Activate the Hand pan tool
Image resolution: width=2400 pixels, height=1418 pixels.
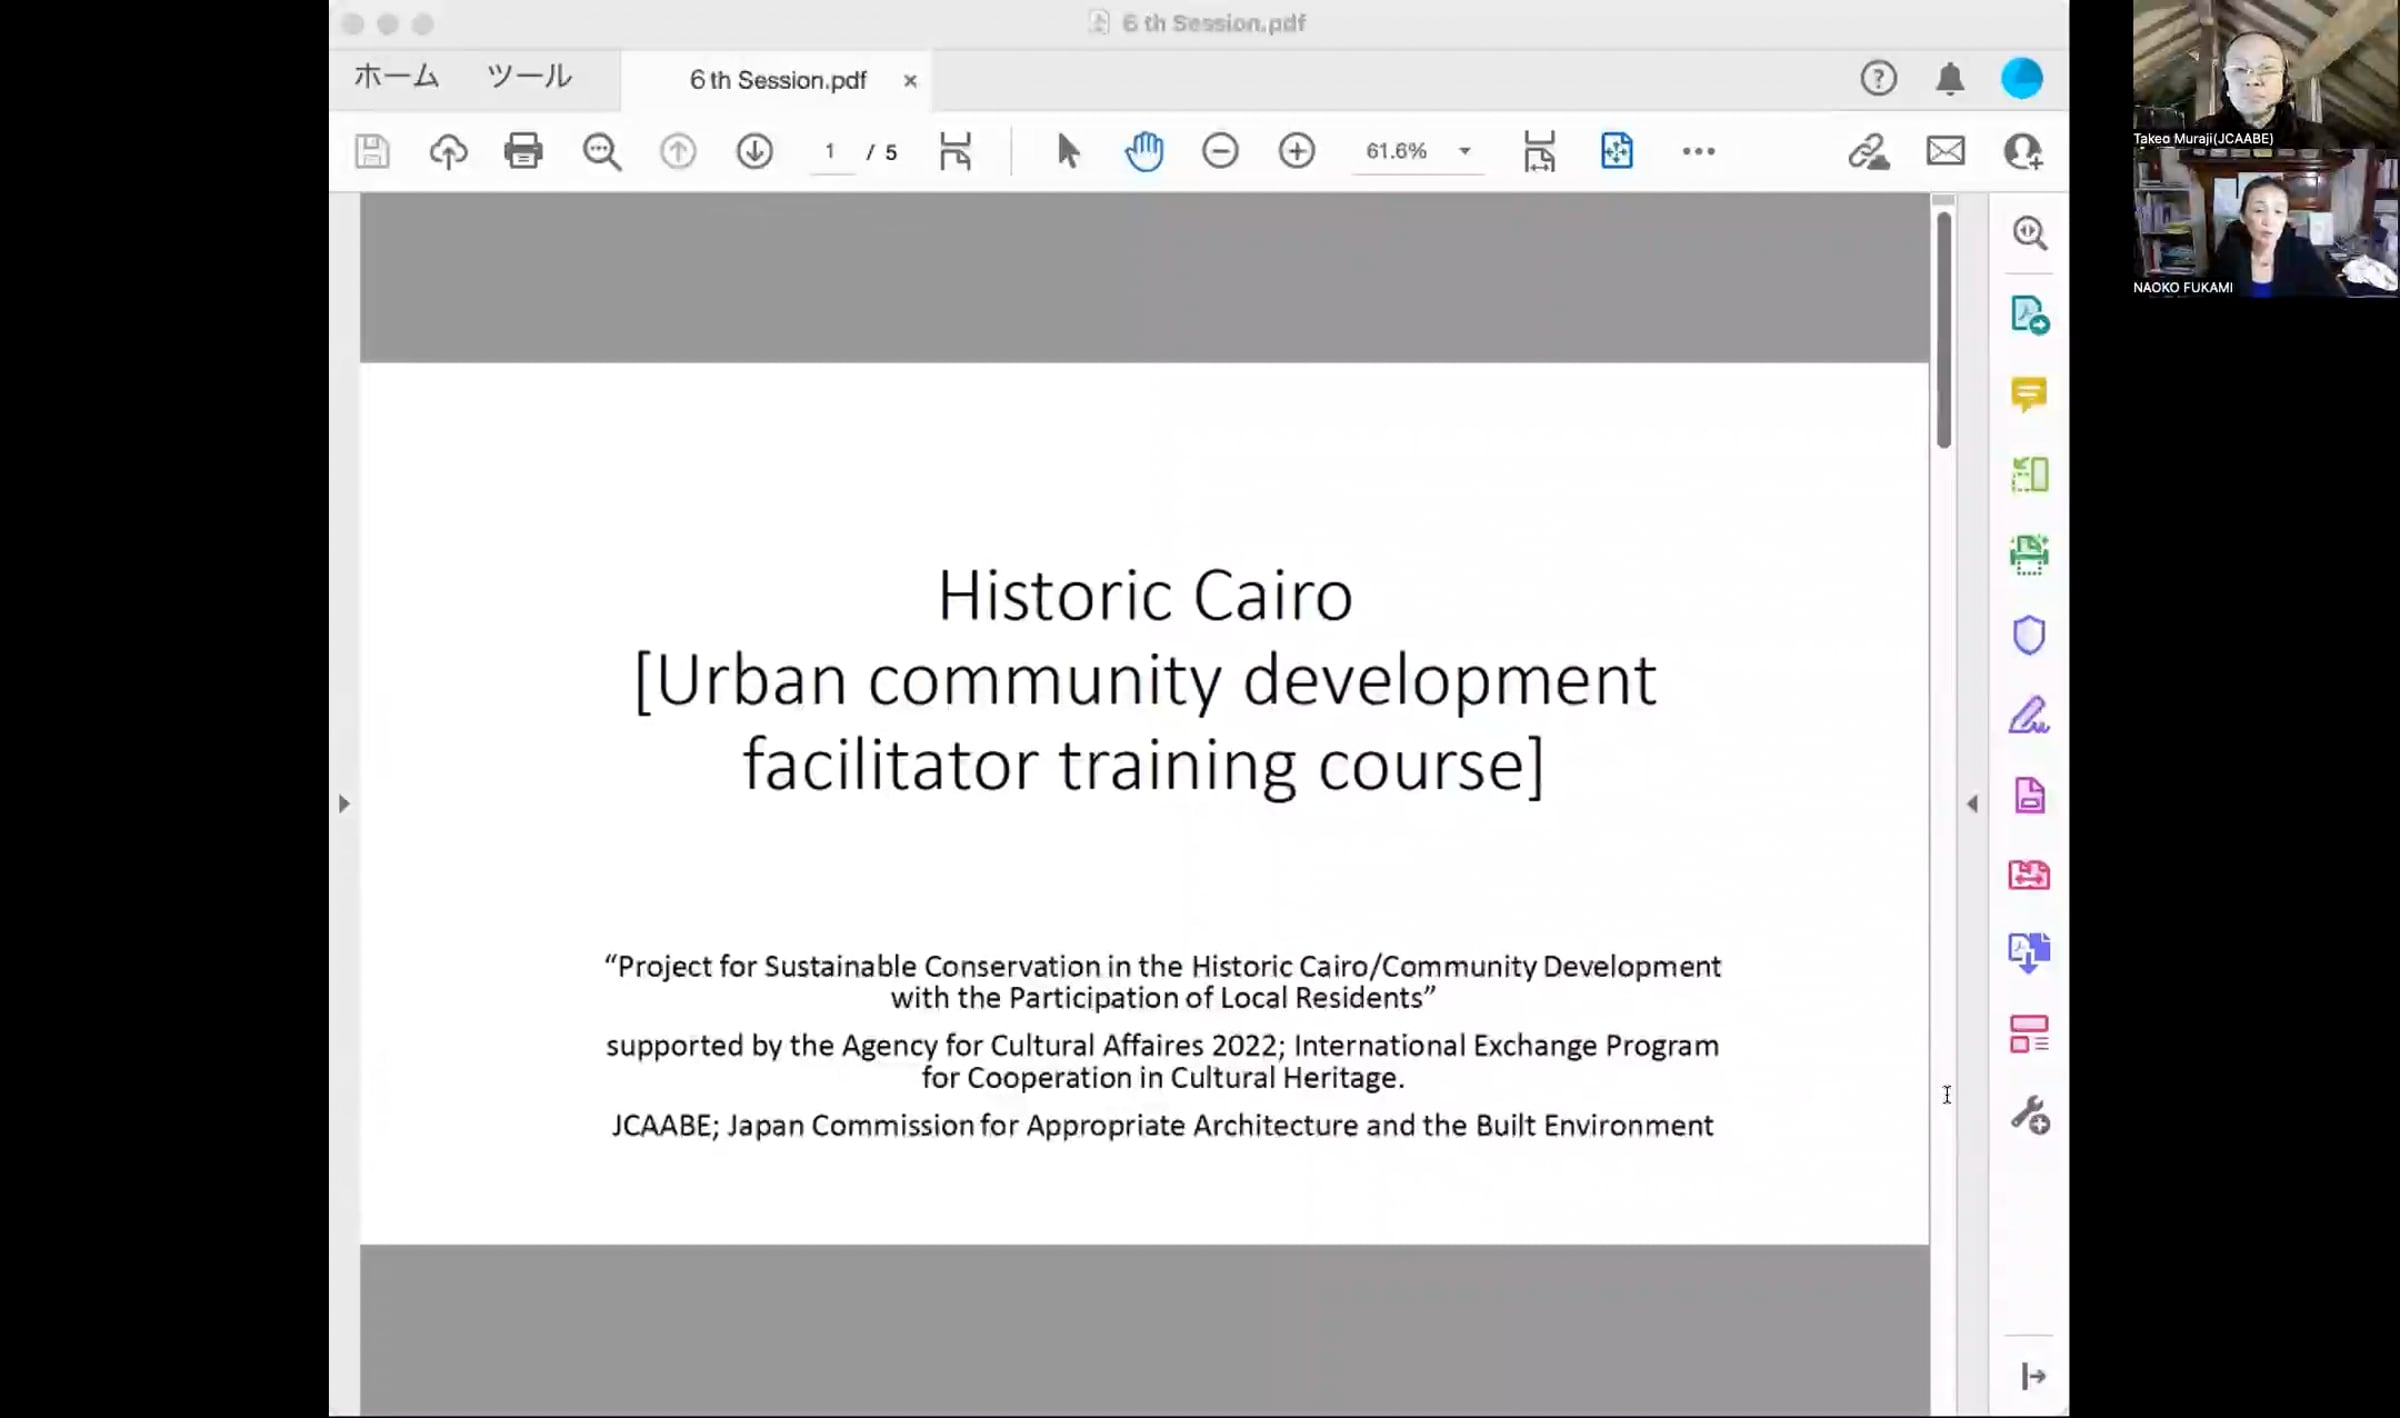[1144, 152]
